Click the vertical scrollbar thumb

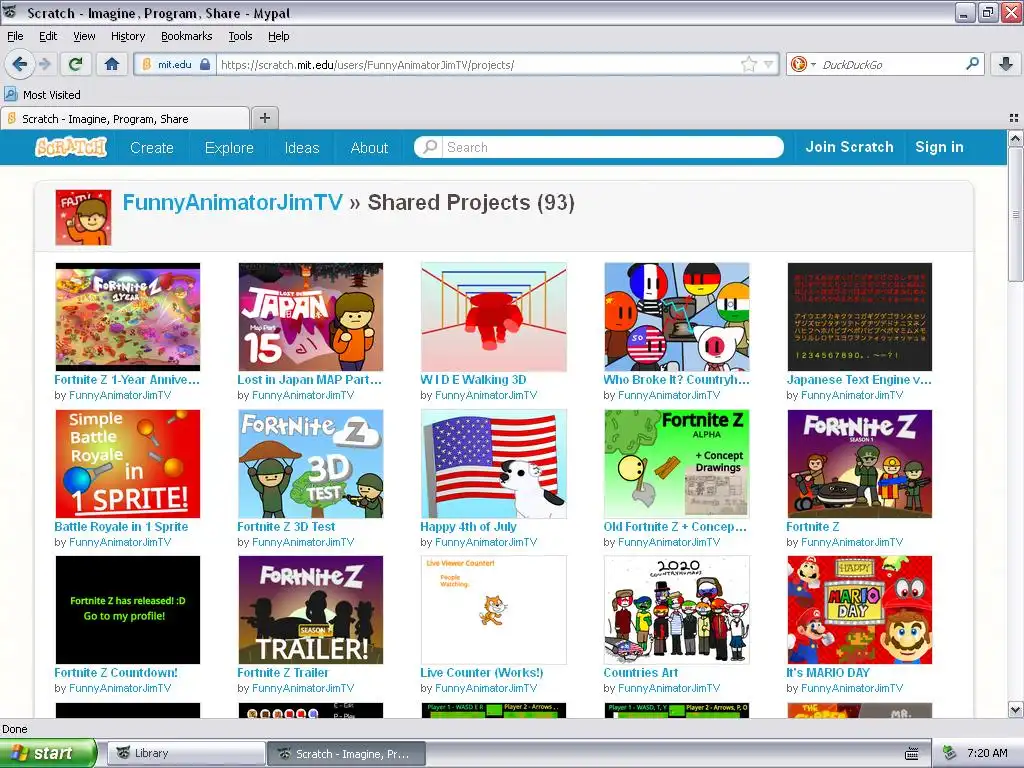pyautogui.click(x=1015, y=214)
